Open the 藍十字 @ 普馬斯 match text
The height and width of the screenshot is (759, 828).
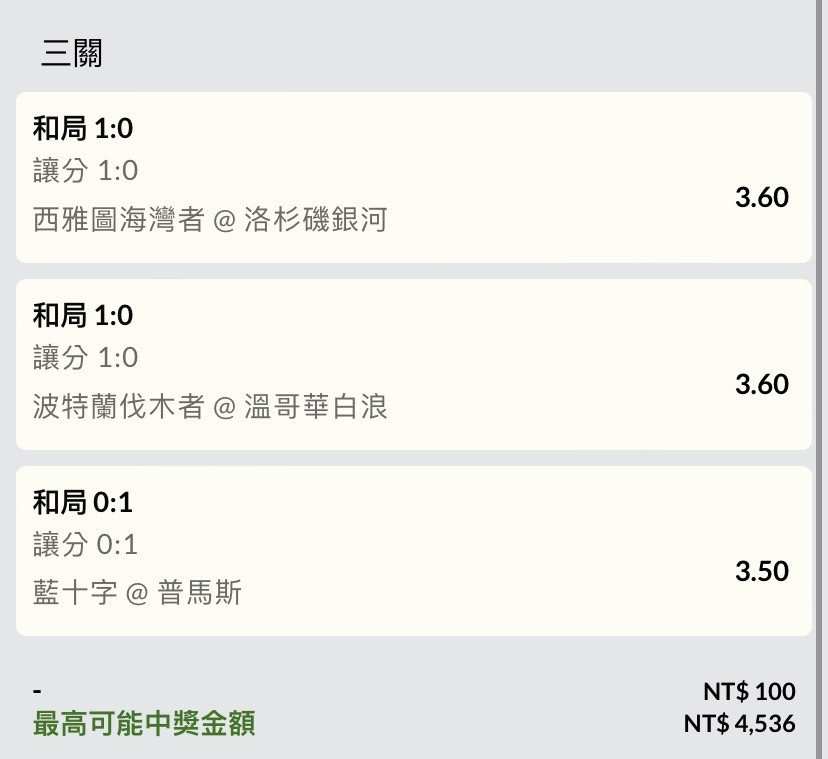point(137,593)
